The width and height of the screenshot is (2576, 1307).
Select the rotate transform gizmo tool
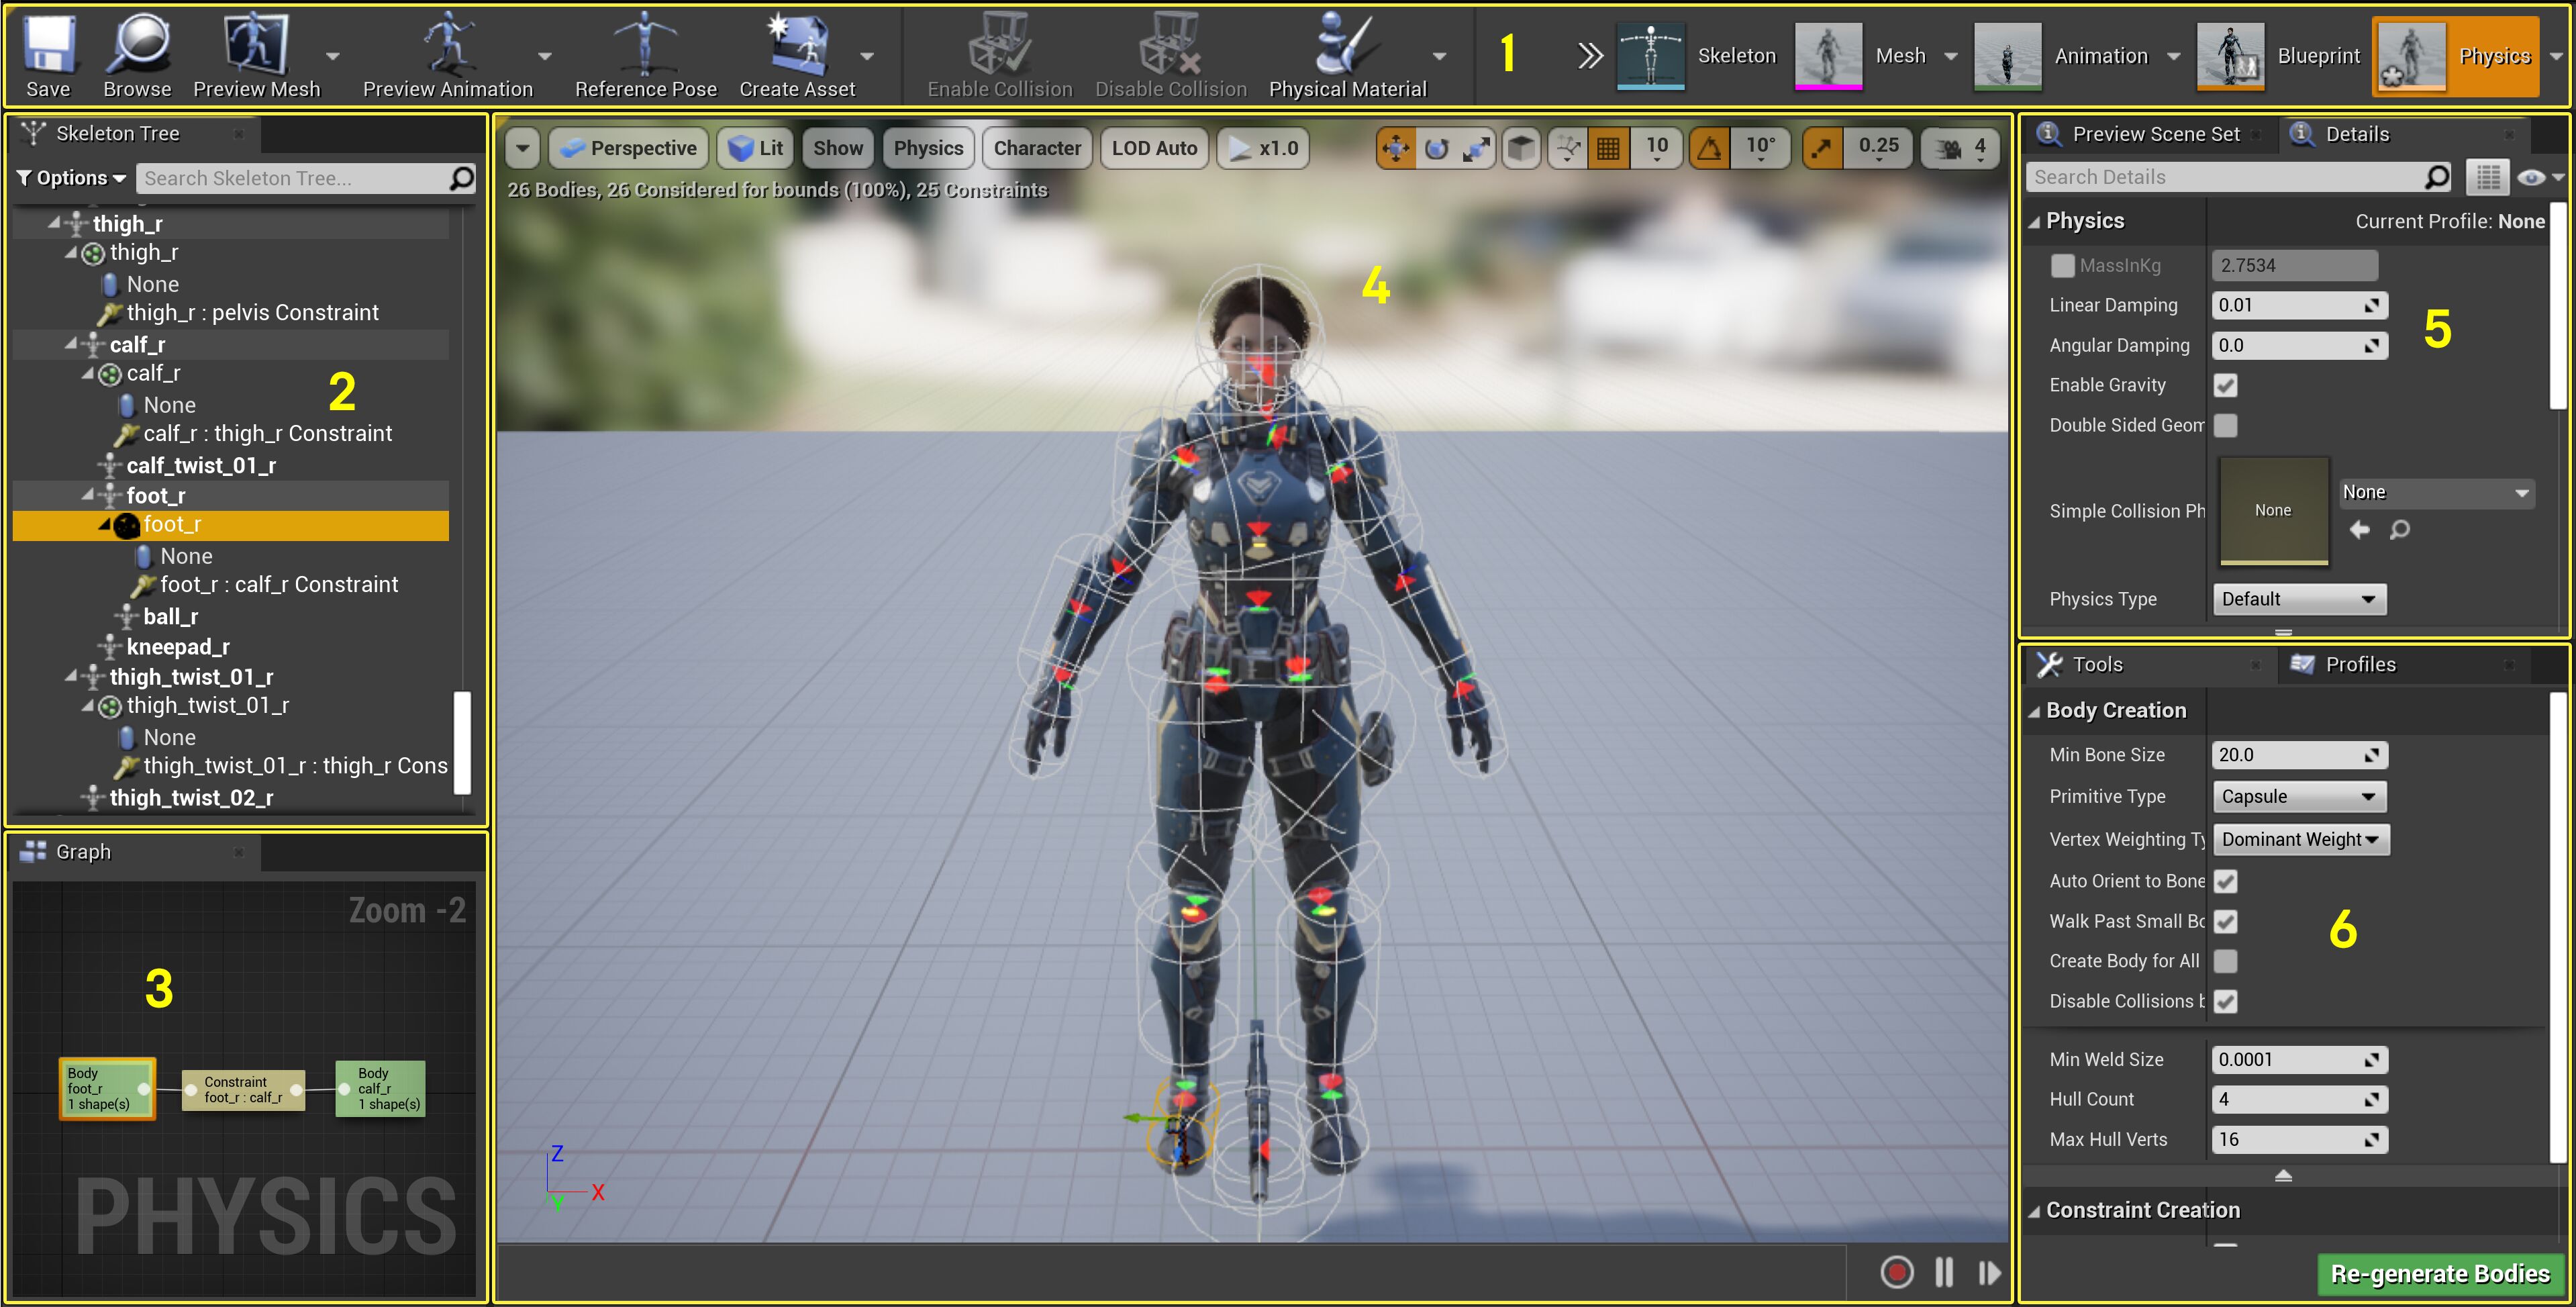pyautogui.click(x=1436, y=149)
